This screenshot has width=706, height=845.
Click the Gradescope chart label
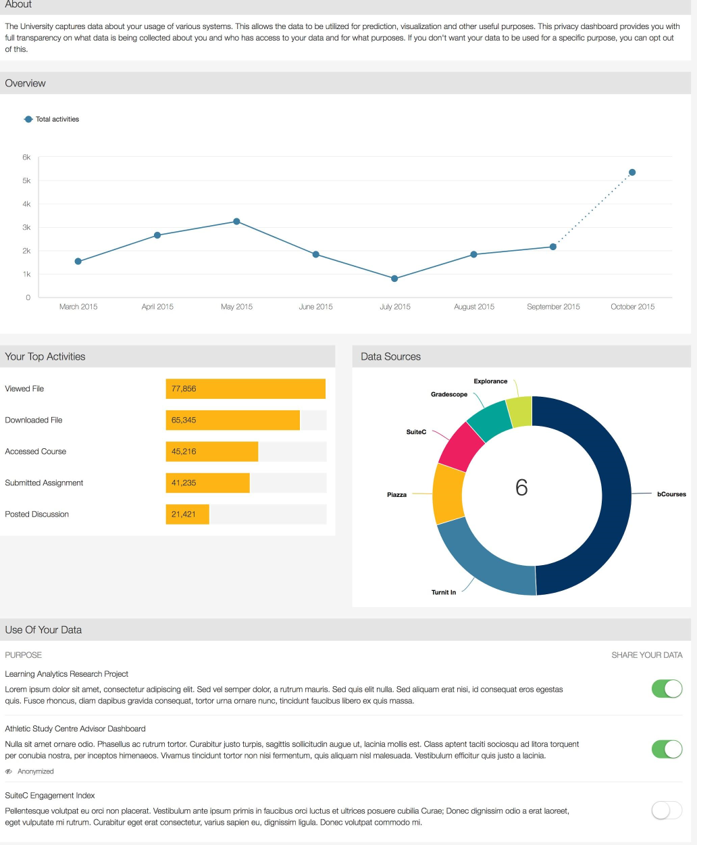(x=449, y=394)
